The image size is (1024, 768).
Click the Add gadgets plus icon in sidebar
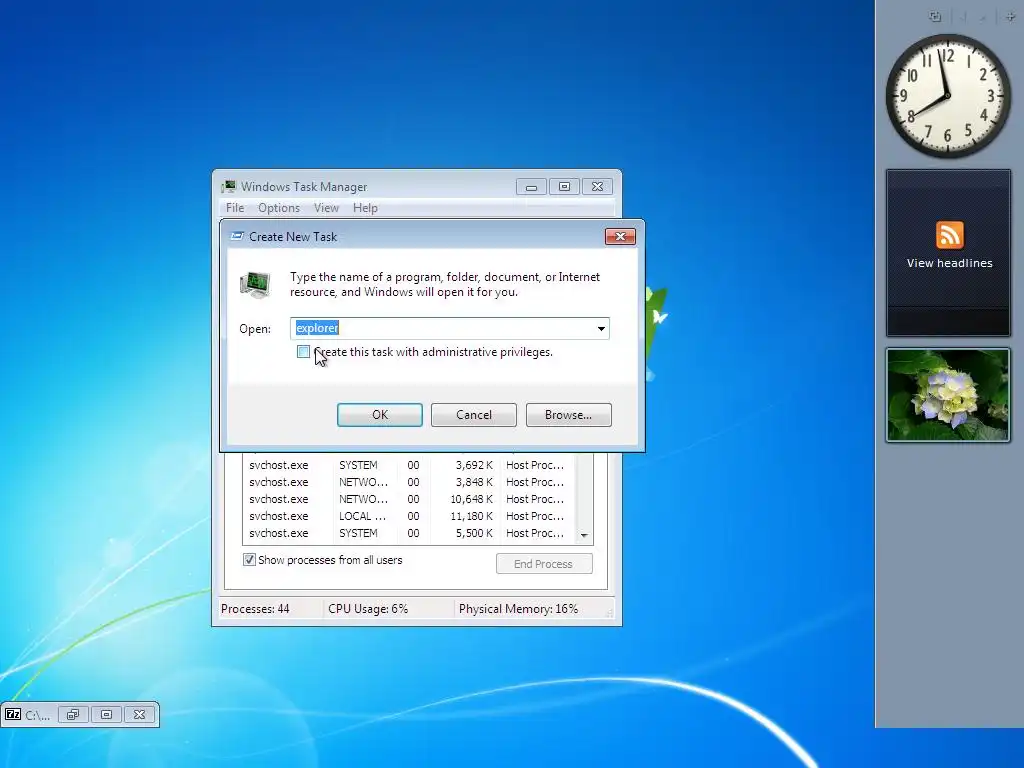pyautogui.click(x=1010, y=17)
